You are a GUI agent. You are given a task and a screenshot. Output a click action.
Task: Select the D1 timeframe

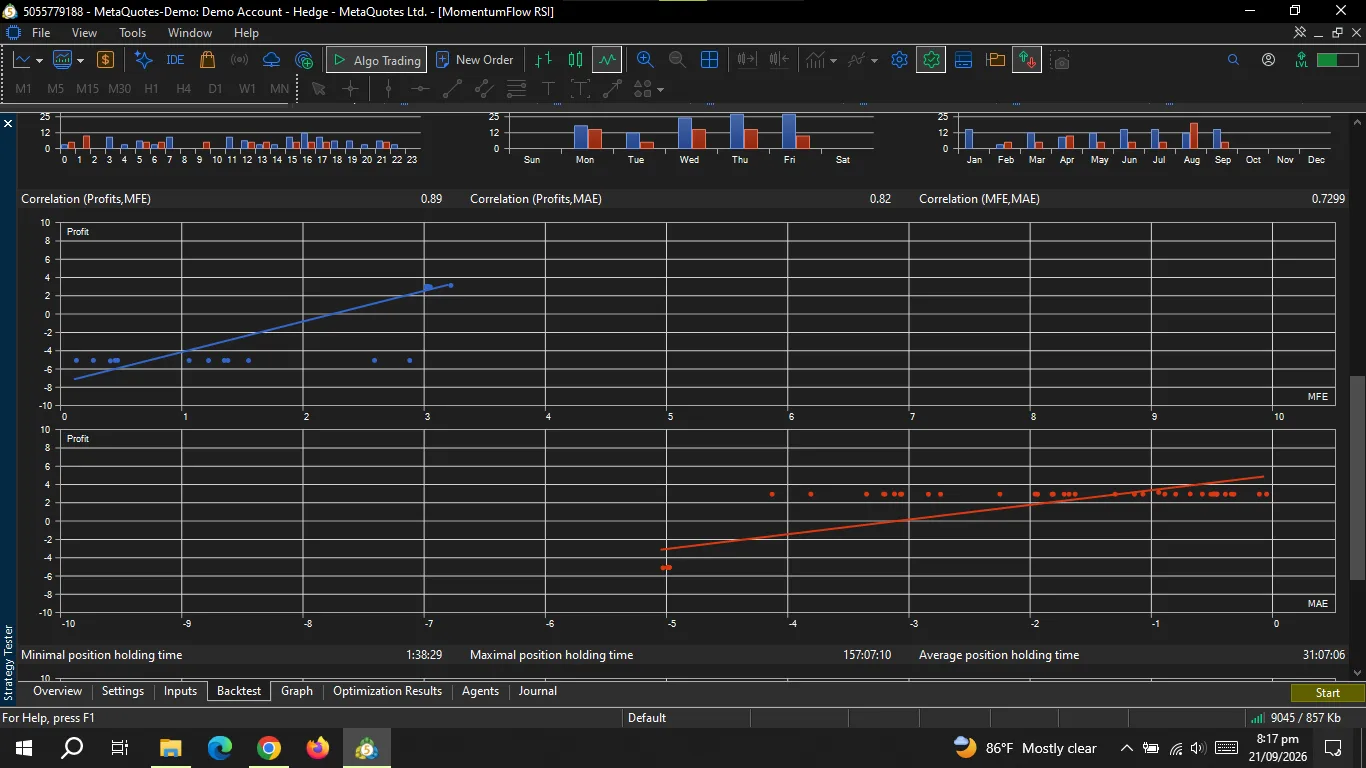tap(215, 89)
